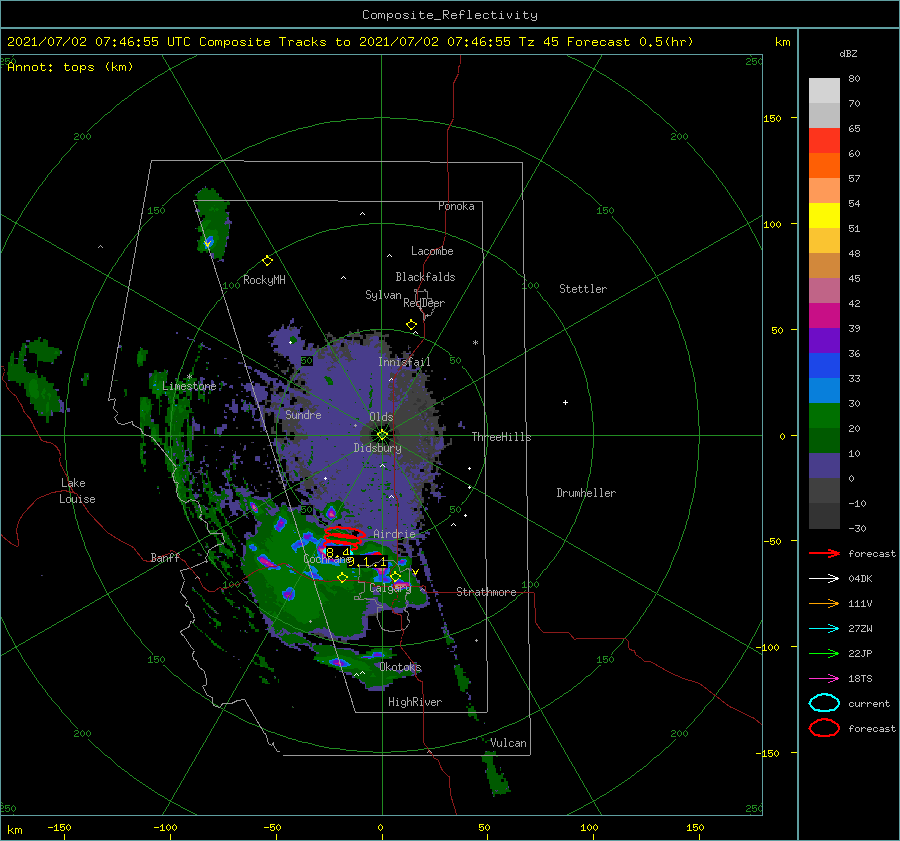Click the Banff label
The image size is (900, 841).
pos(165,557)
